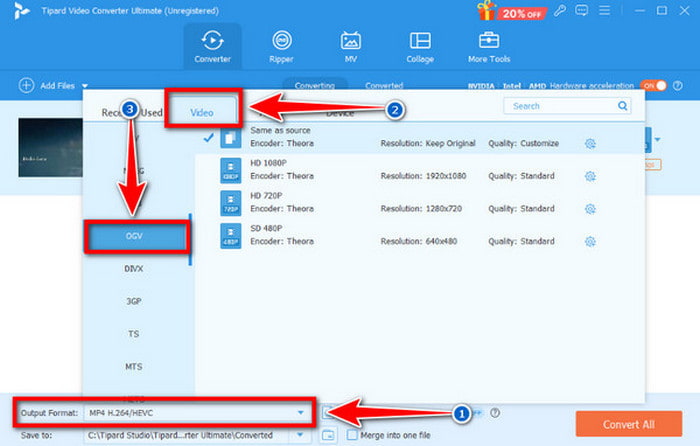Click the video file thumbnail

50,147
